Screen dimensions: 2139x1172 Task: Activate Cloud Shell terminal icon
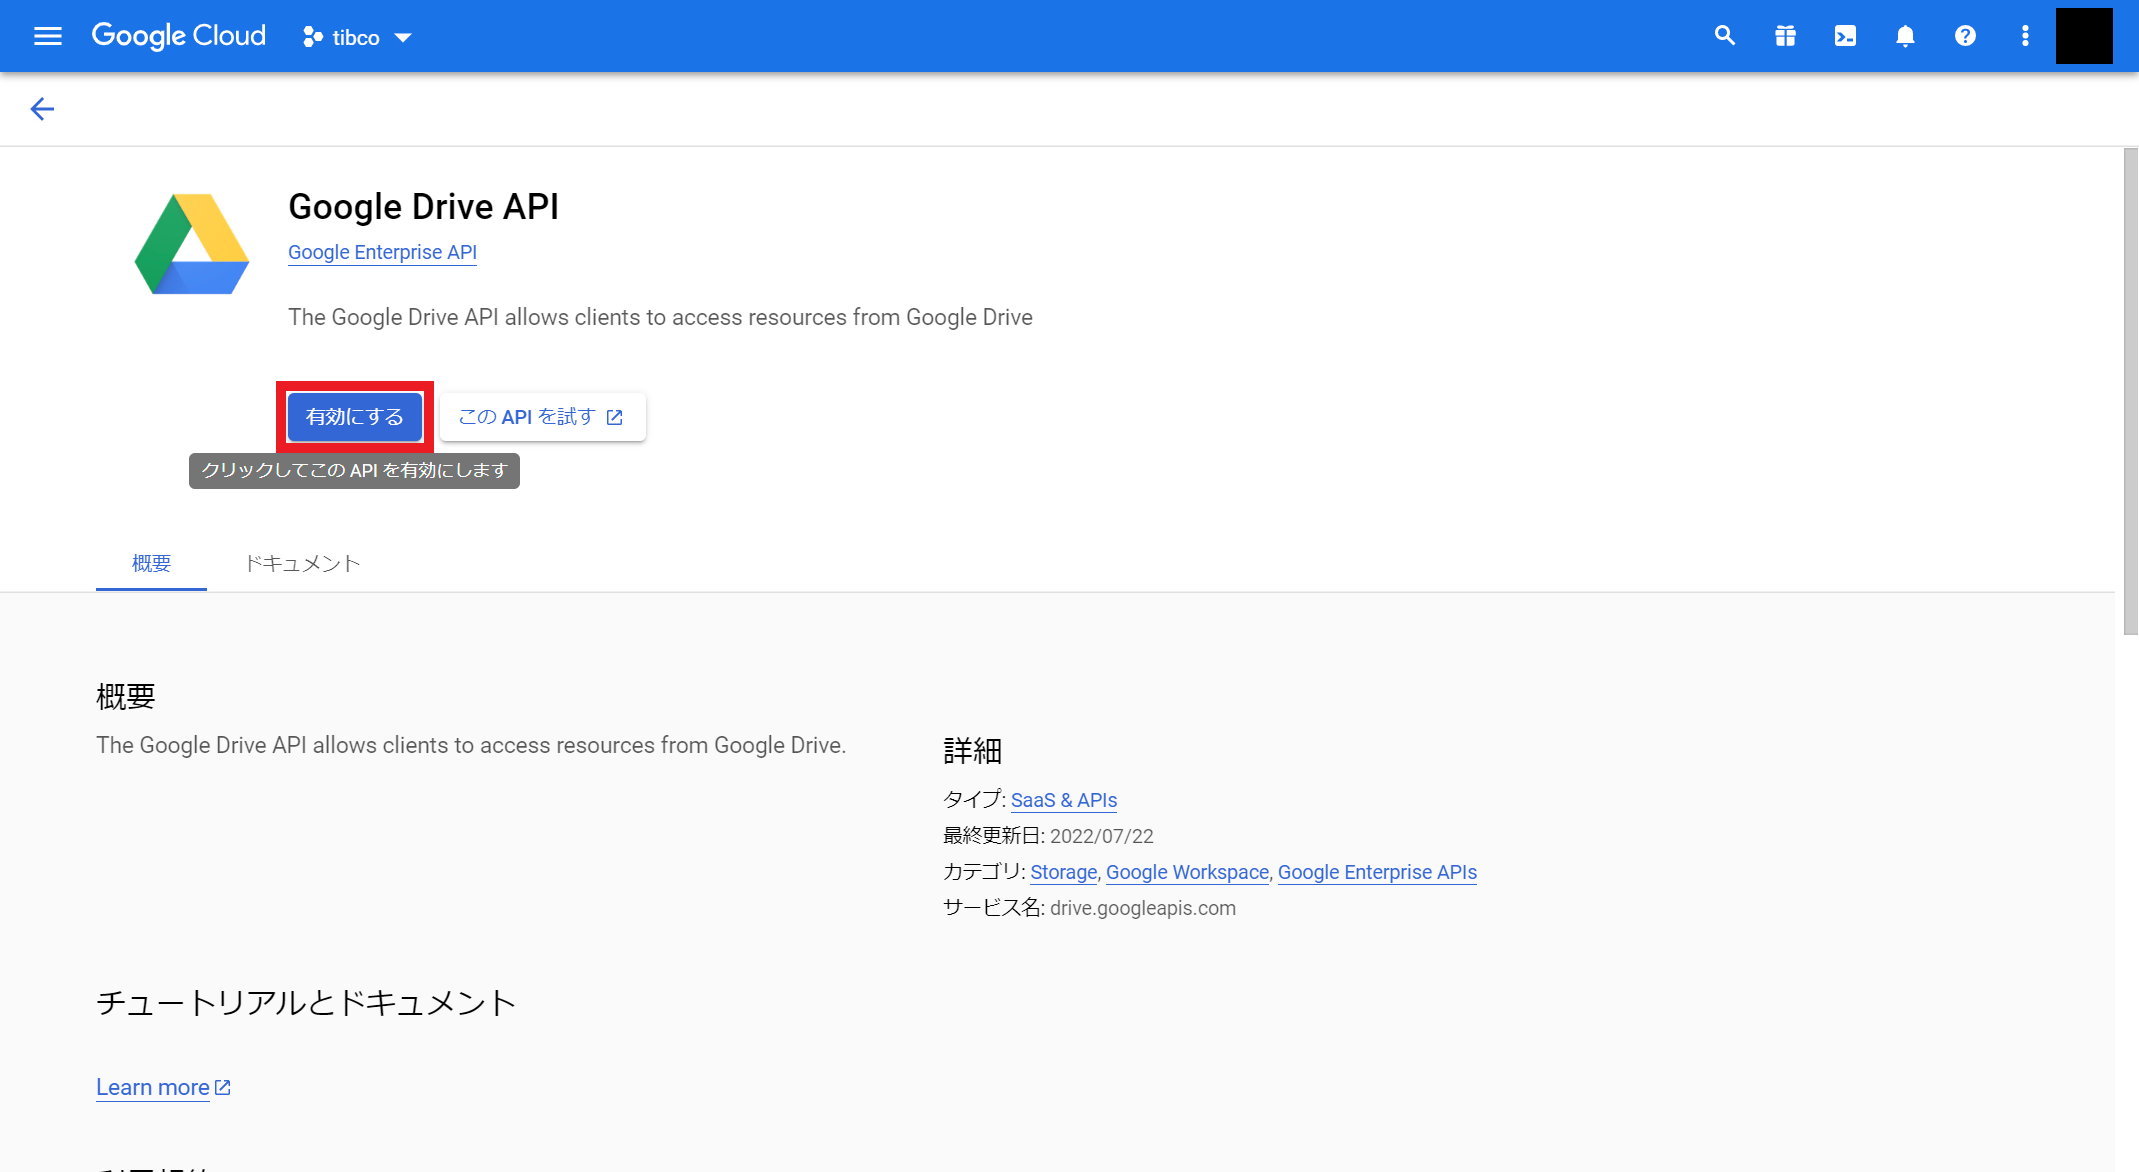tap(1845, 37)
